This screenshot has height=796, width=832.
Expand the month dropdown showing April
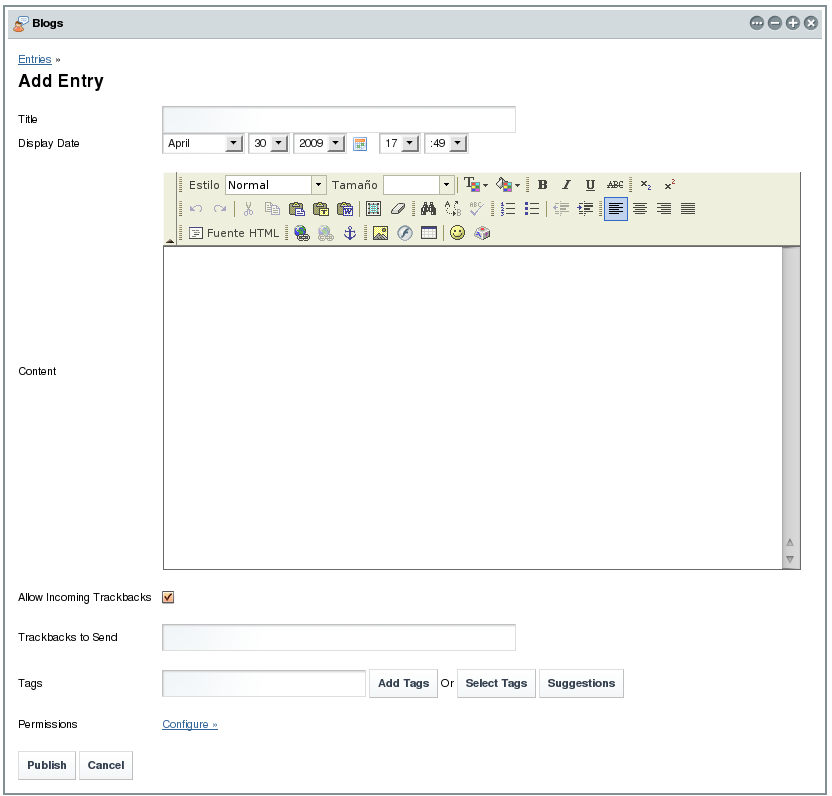[234, 144]
